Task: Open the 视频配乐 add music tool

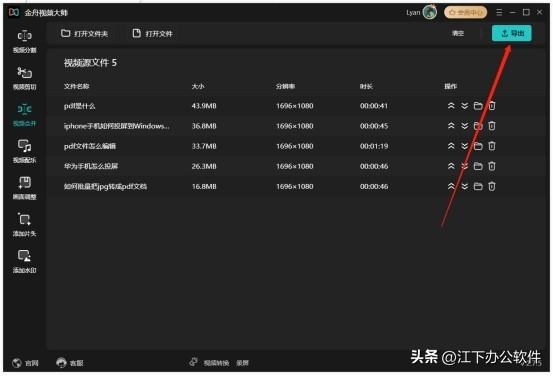Action: tap(24, 152)
